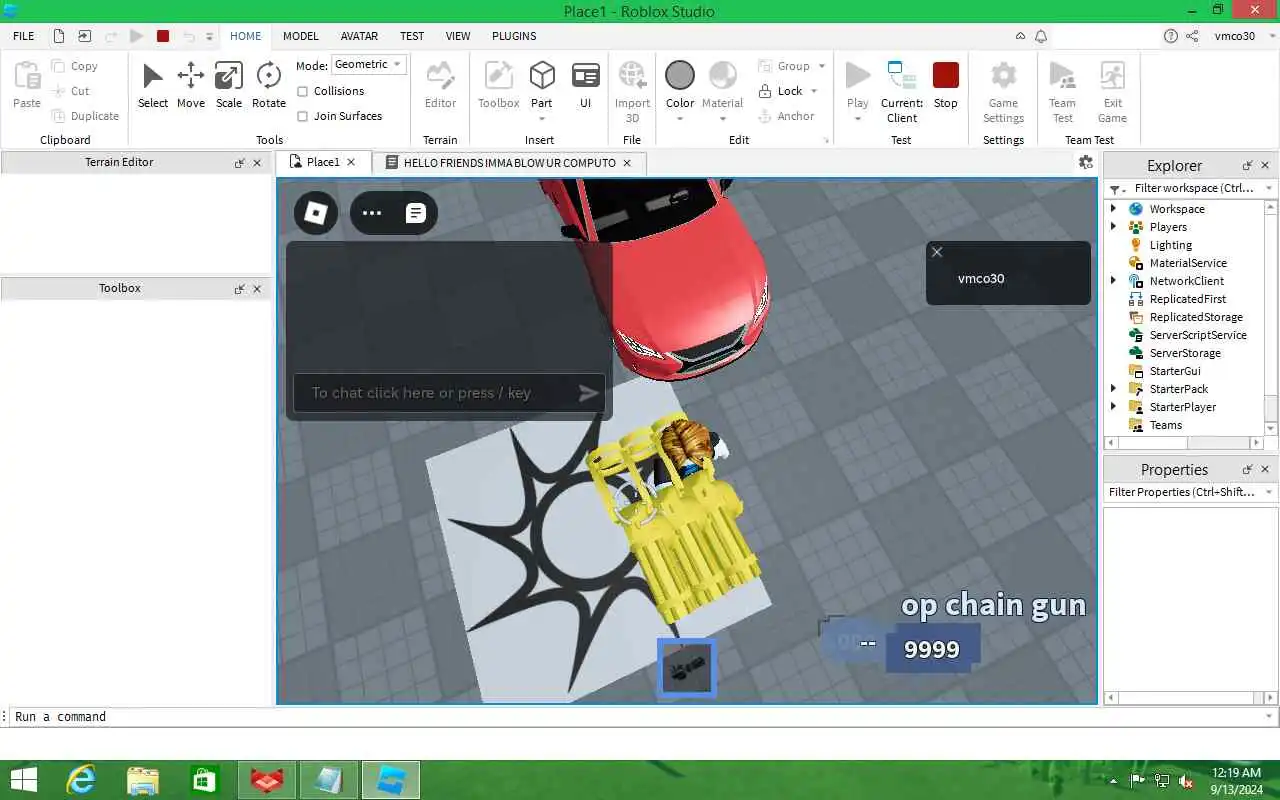Click the share icon near username
The width and height of the screenshot is (1280, 800).
pos(1192,36)
